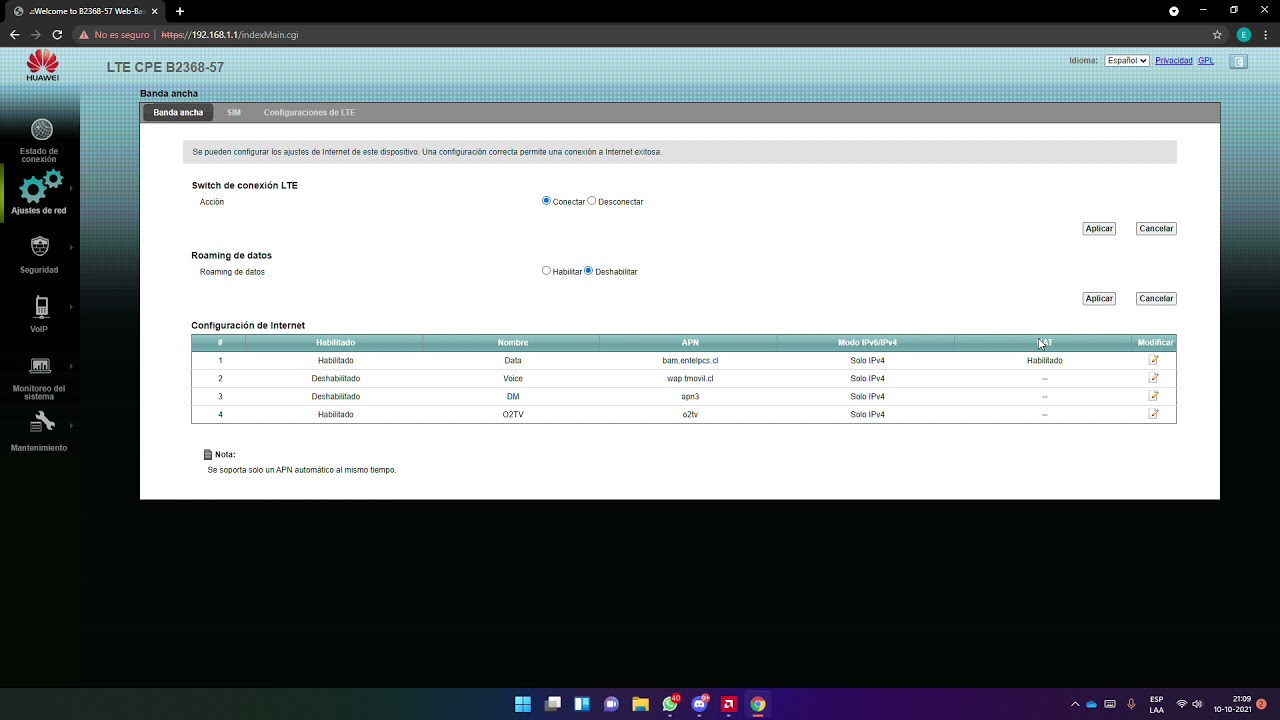Open AMD software from taskbar
Viewport: 1280px width, 720px height.
[729, 704]
